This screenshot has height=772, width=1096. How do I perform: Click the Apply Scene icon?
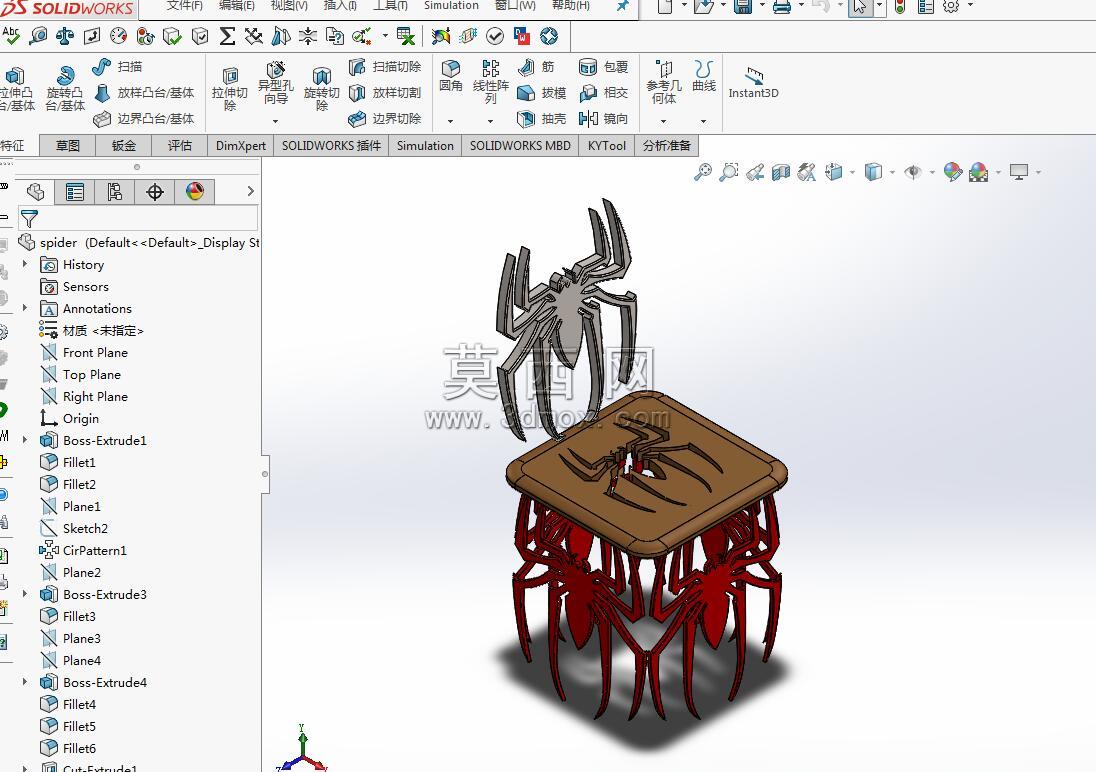click(979, 172)
